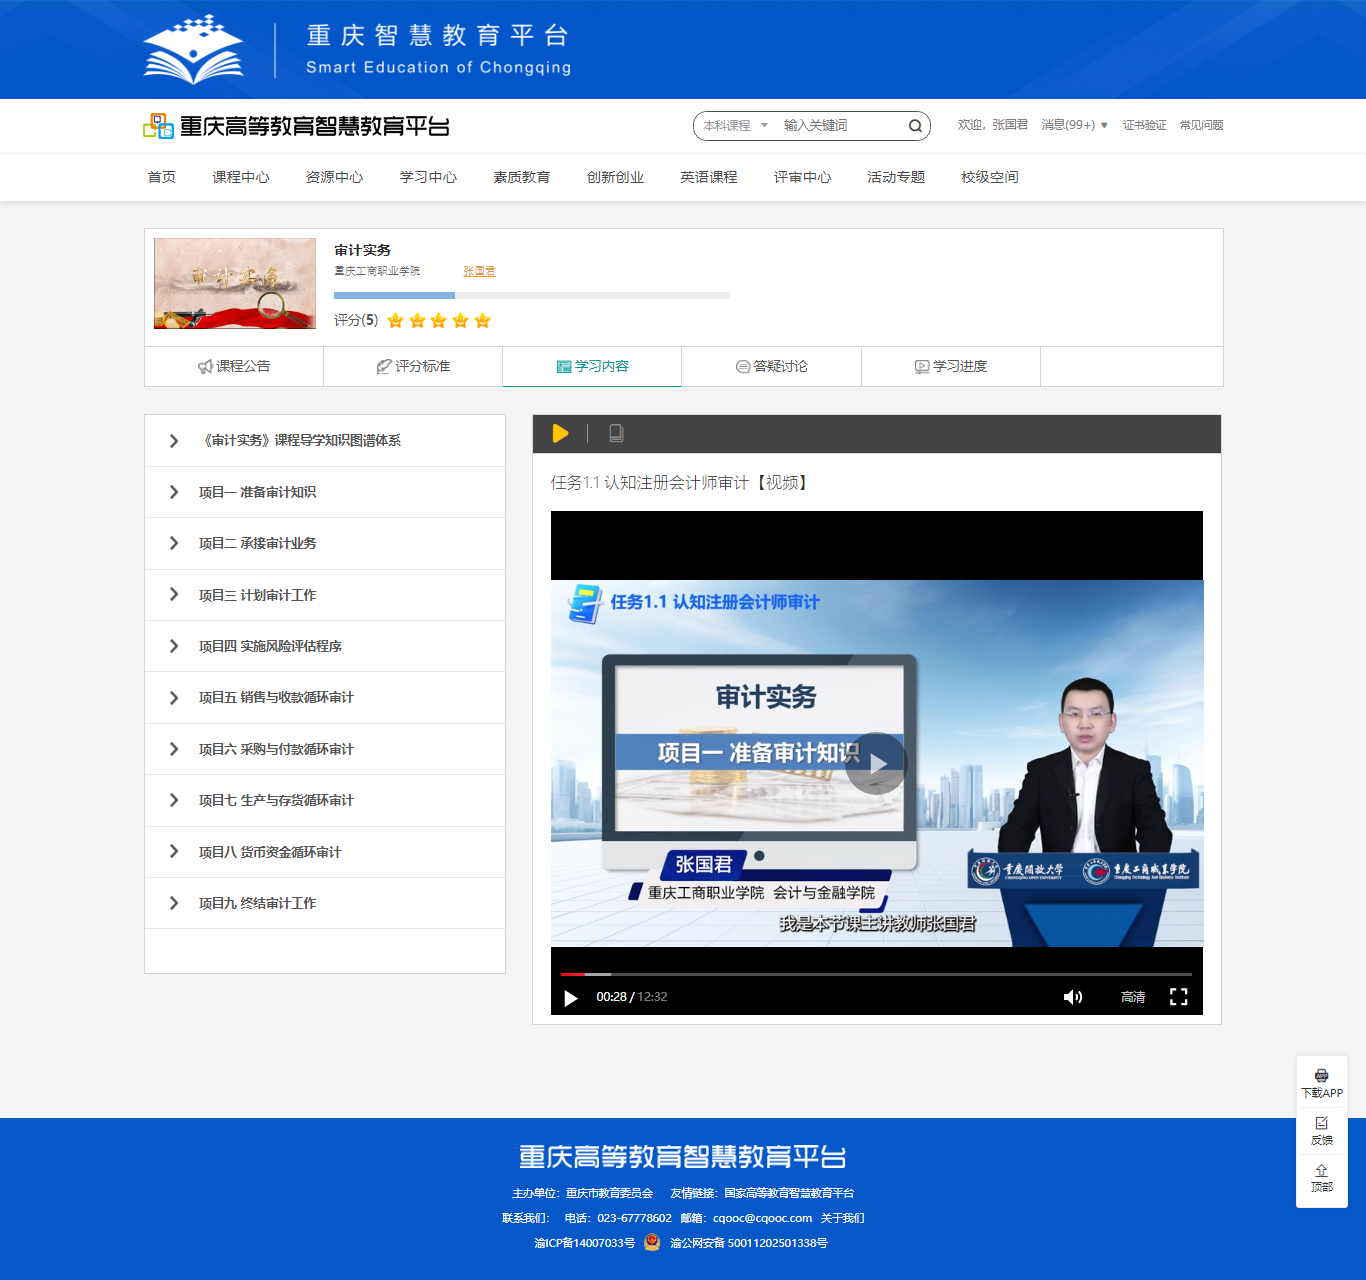
Task: Open the 证书验证 link
Action: (1145, 125)
